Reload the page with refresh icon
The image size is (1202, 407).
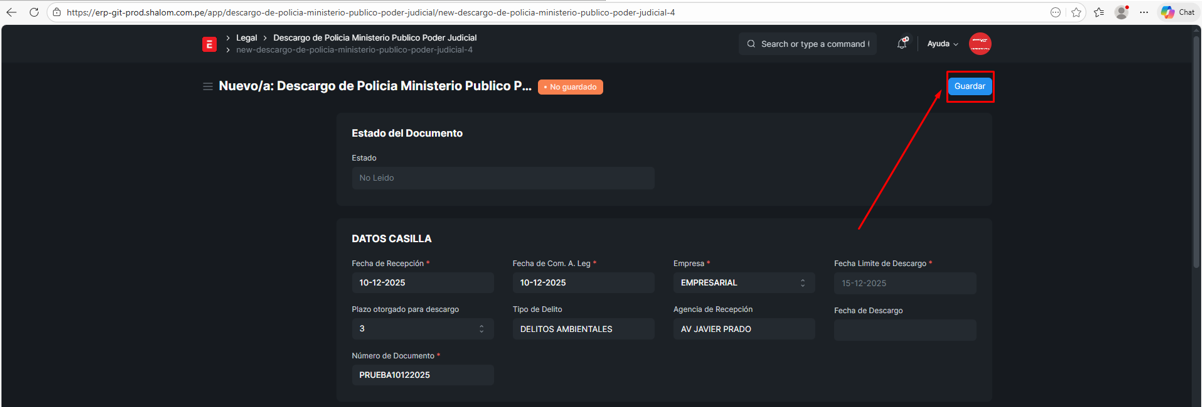coord(34,12)
